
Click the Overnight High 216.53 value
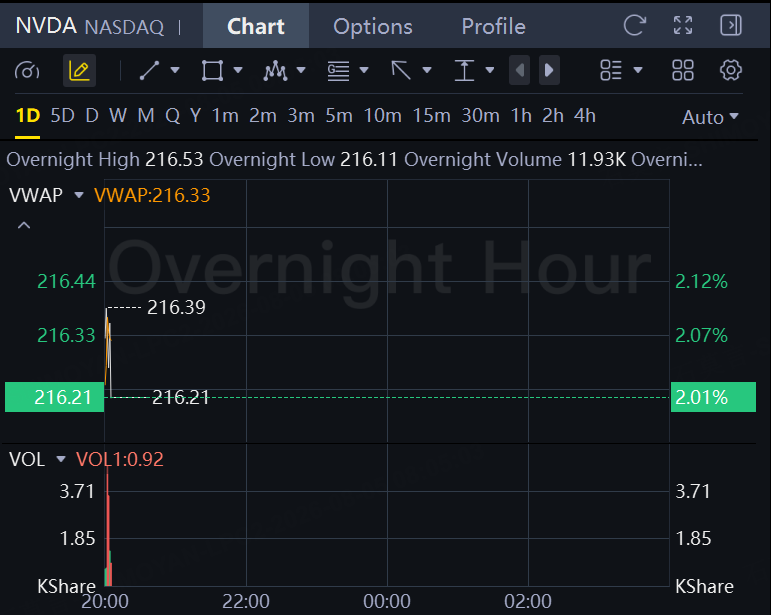click(174, 160)
